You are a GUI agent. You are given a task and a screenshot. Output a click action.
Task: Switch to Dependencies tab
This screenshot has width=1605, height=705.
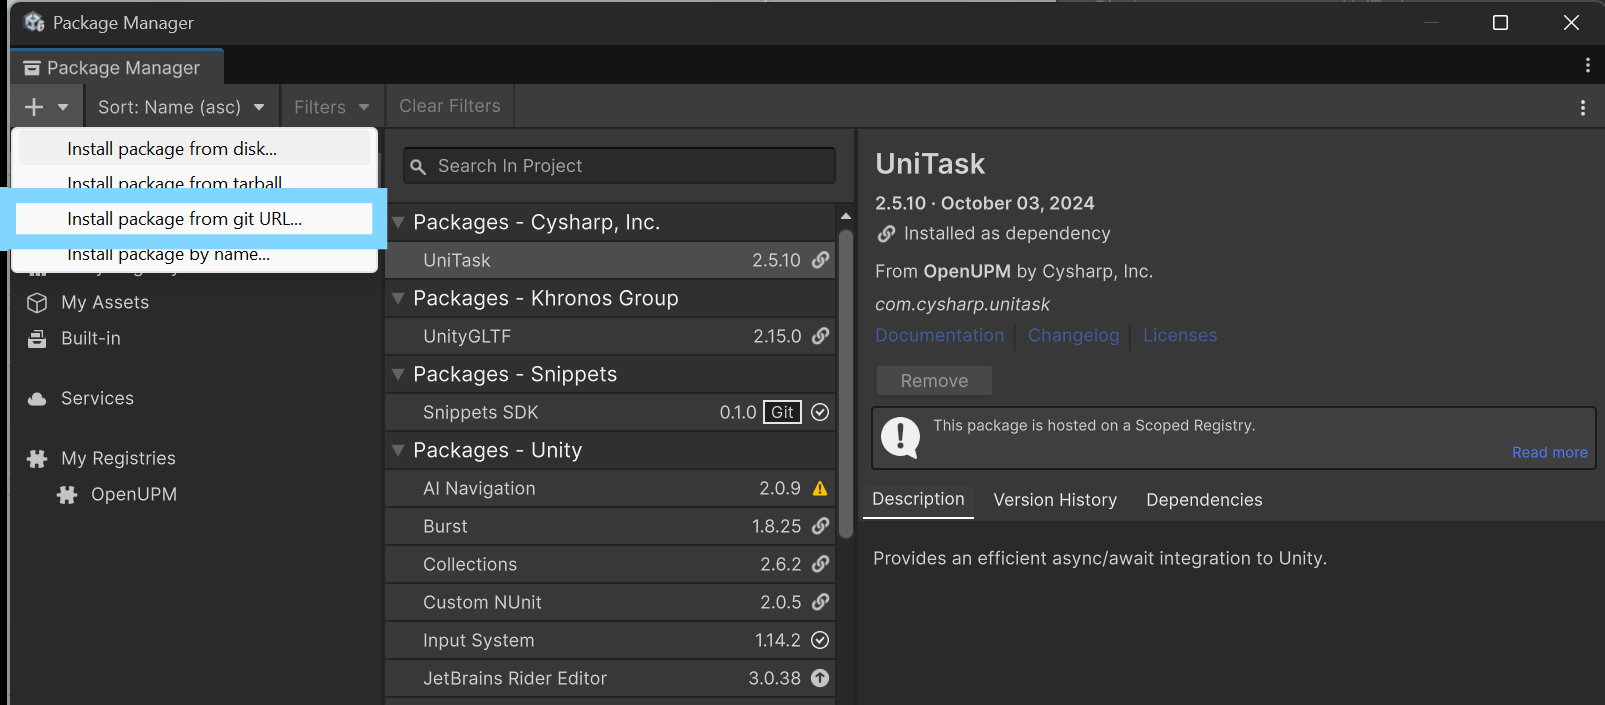tap(1204, 500)
